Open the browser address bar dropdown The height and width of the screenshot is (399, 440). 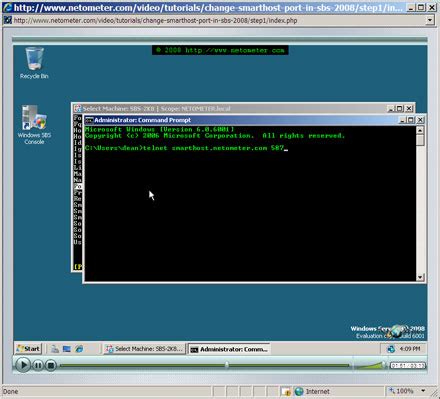coord(430,20)
